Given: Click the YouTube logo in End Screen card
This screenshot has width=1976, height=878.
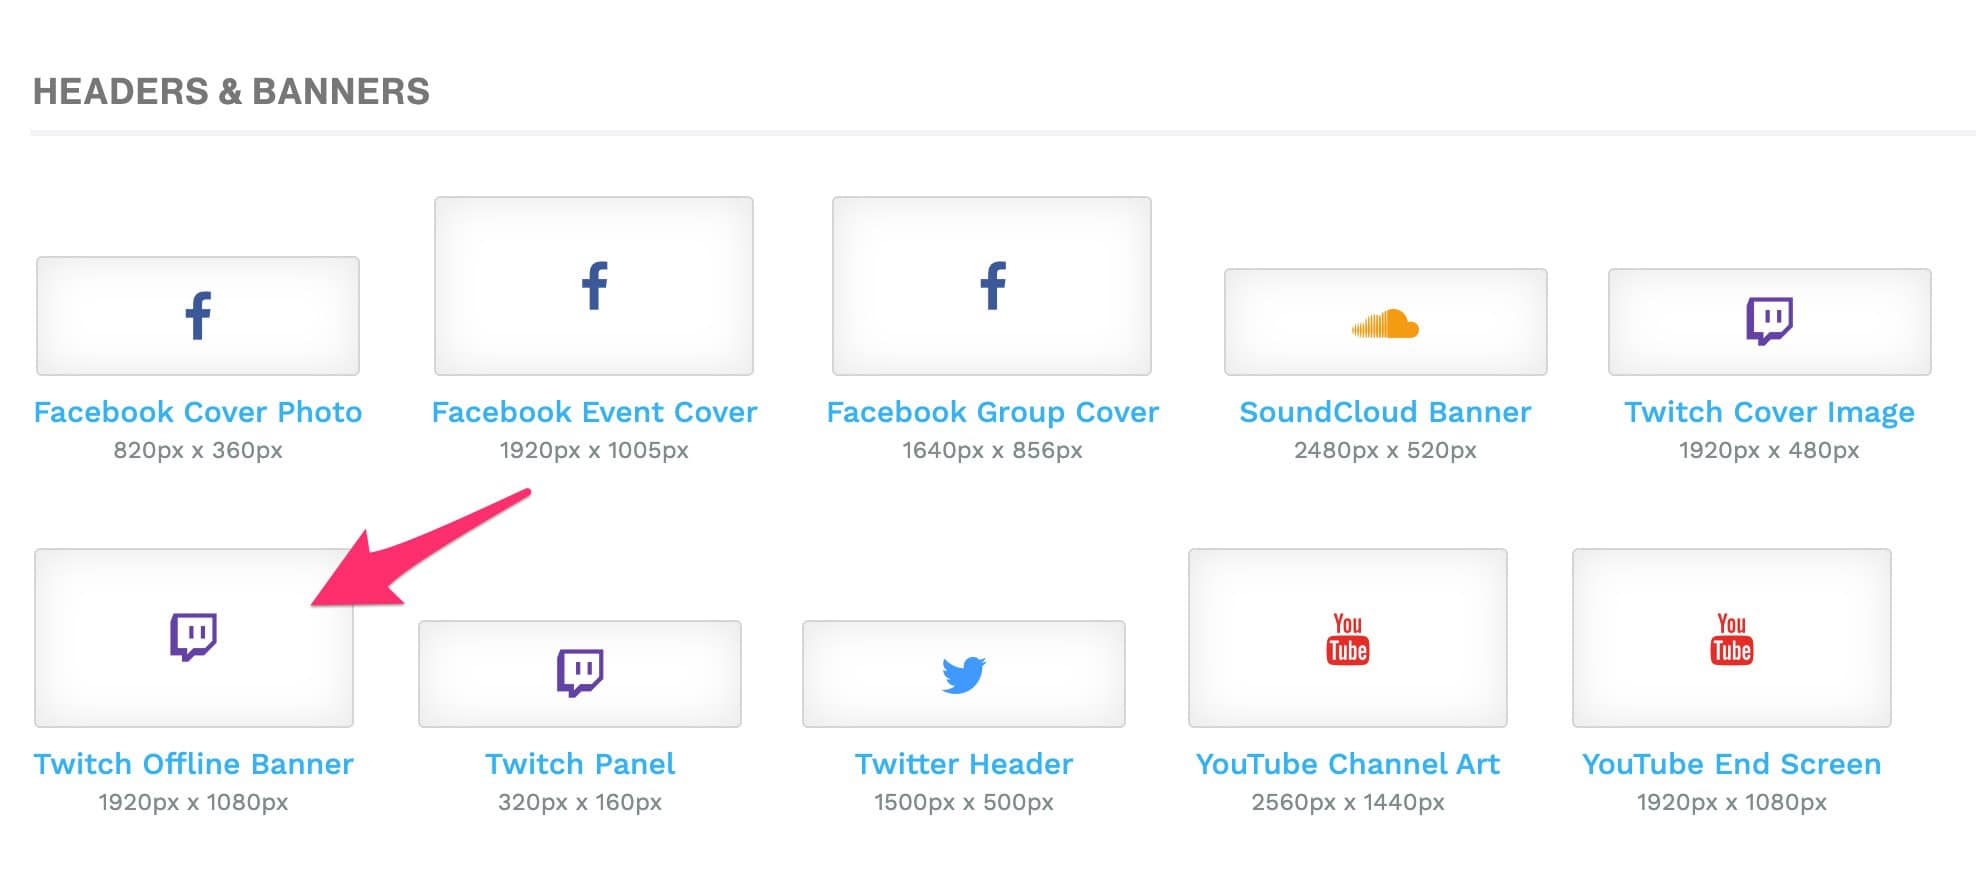Looking at the screenshot, I should [1731, 639].
